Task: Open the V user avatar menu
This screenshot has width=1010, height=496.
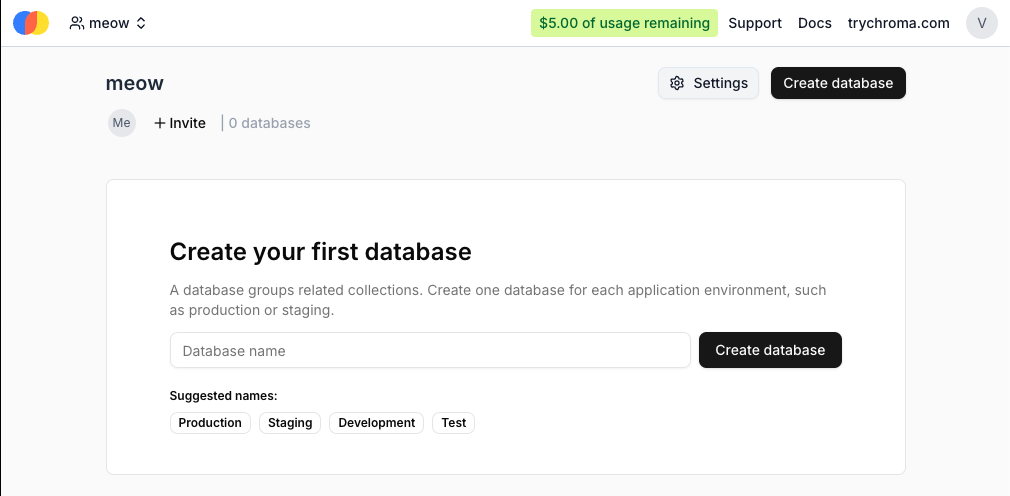Action: coord(981,23)
